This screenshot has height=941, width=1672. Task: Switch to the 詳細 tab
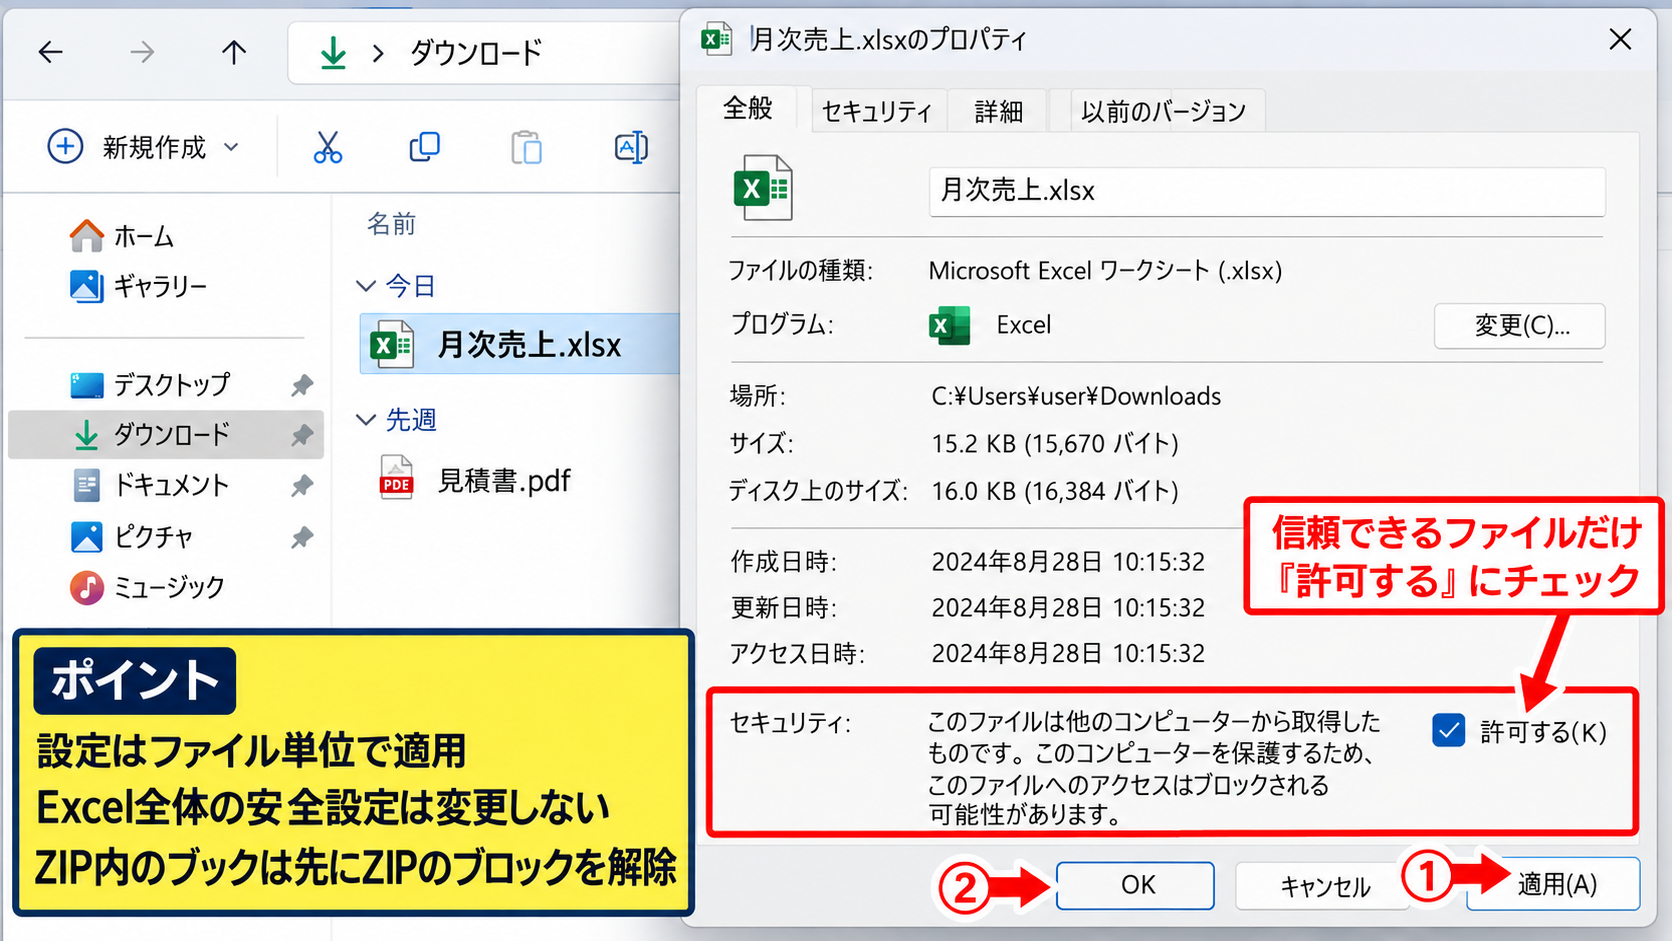[x=998, y=111]
